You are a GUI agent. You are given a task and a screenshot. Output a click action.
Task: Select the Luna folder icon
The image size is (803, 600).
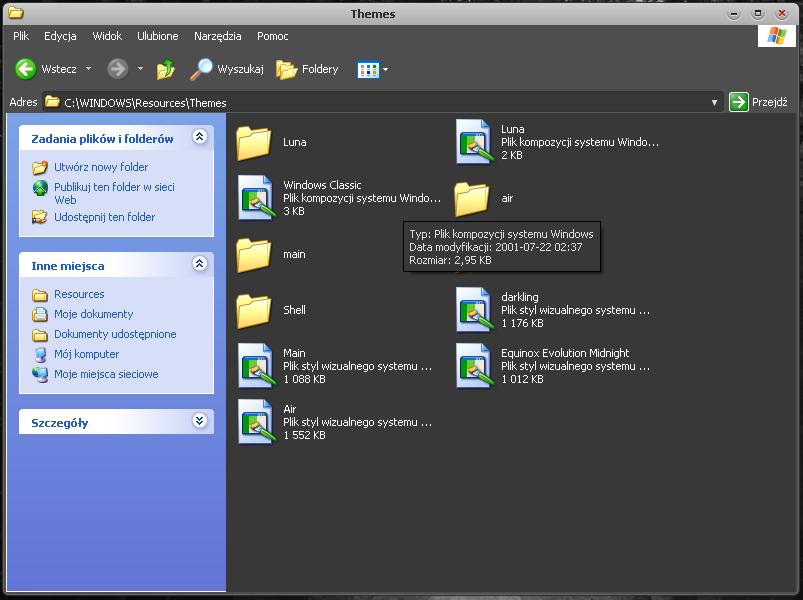pos(253,143)
